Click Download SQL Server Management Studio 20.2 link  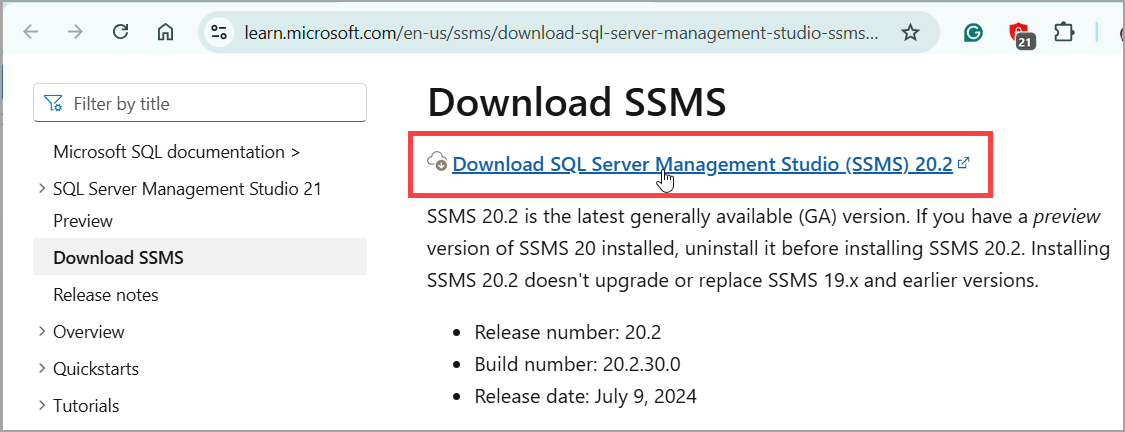(x=702, y=164)
